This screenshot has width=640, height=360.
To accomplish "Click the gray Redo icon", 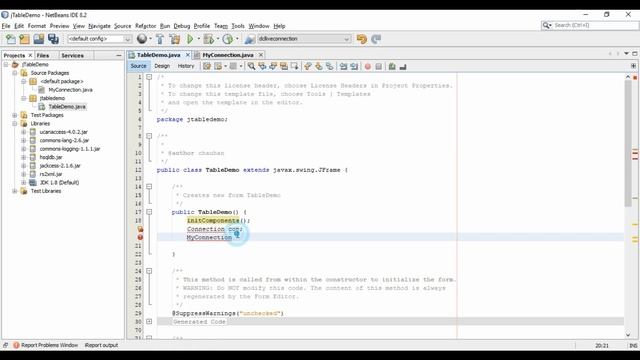I will (x=376, y=39).
